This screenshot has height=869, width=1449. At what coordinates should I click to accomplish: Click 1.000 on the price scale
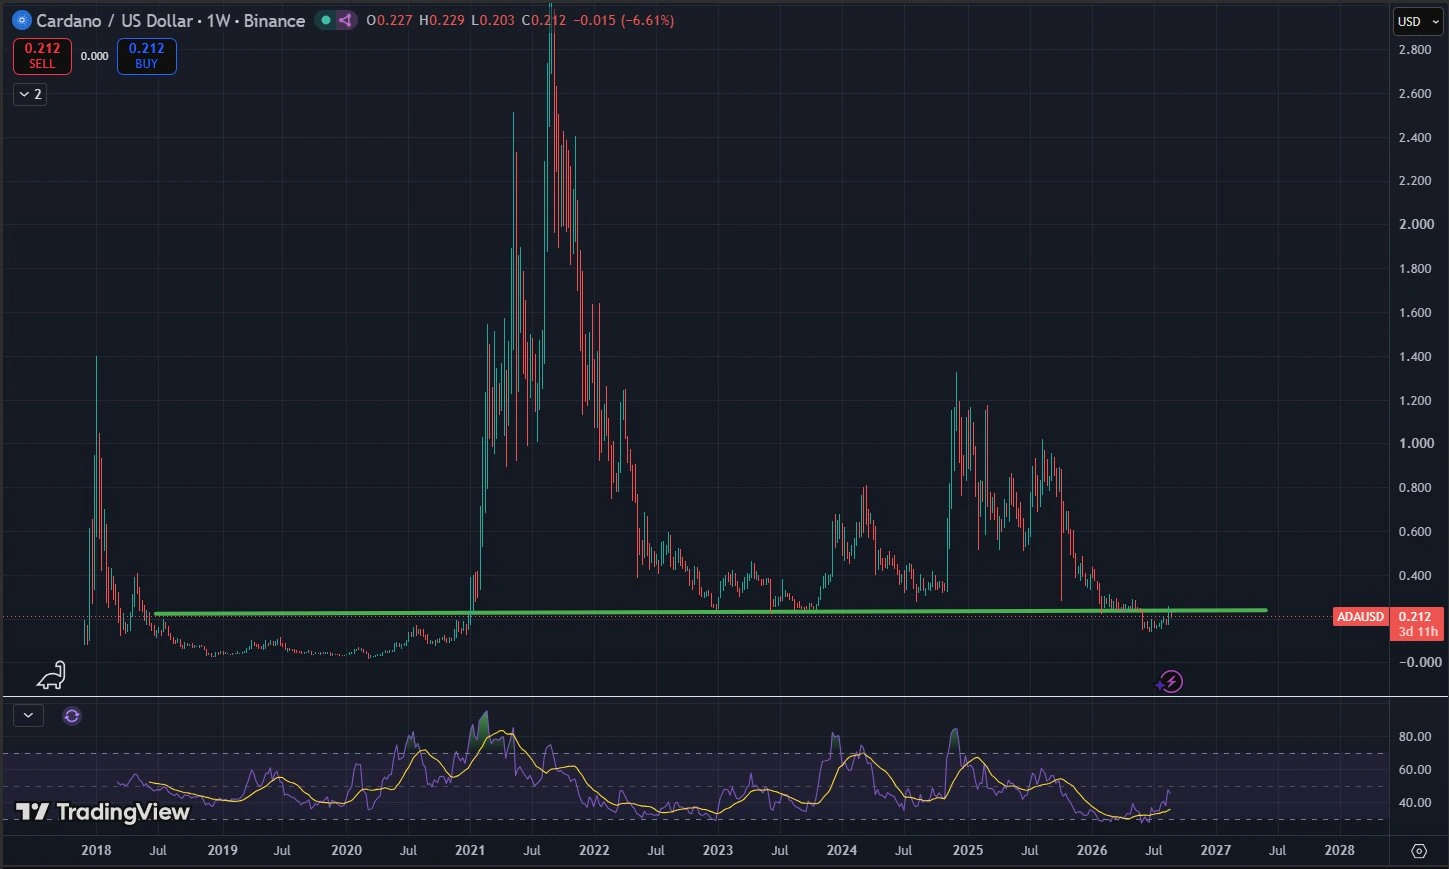click(1416, 444)
